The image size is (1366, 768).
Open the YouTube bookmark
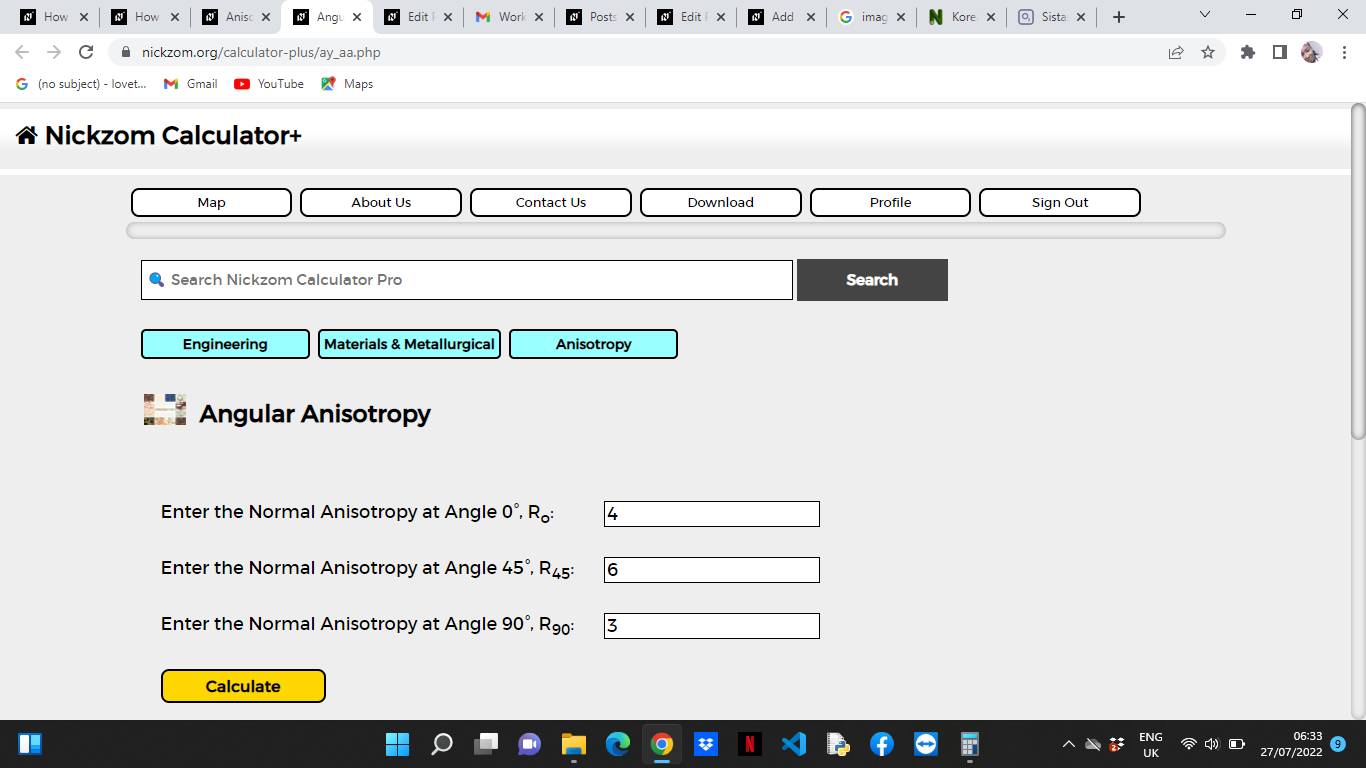coord(269,84)
